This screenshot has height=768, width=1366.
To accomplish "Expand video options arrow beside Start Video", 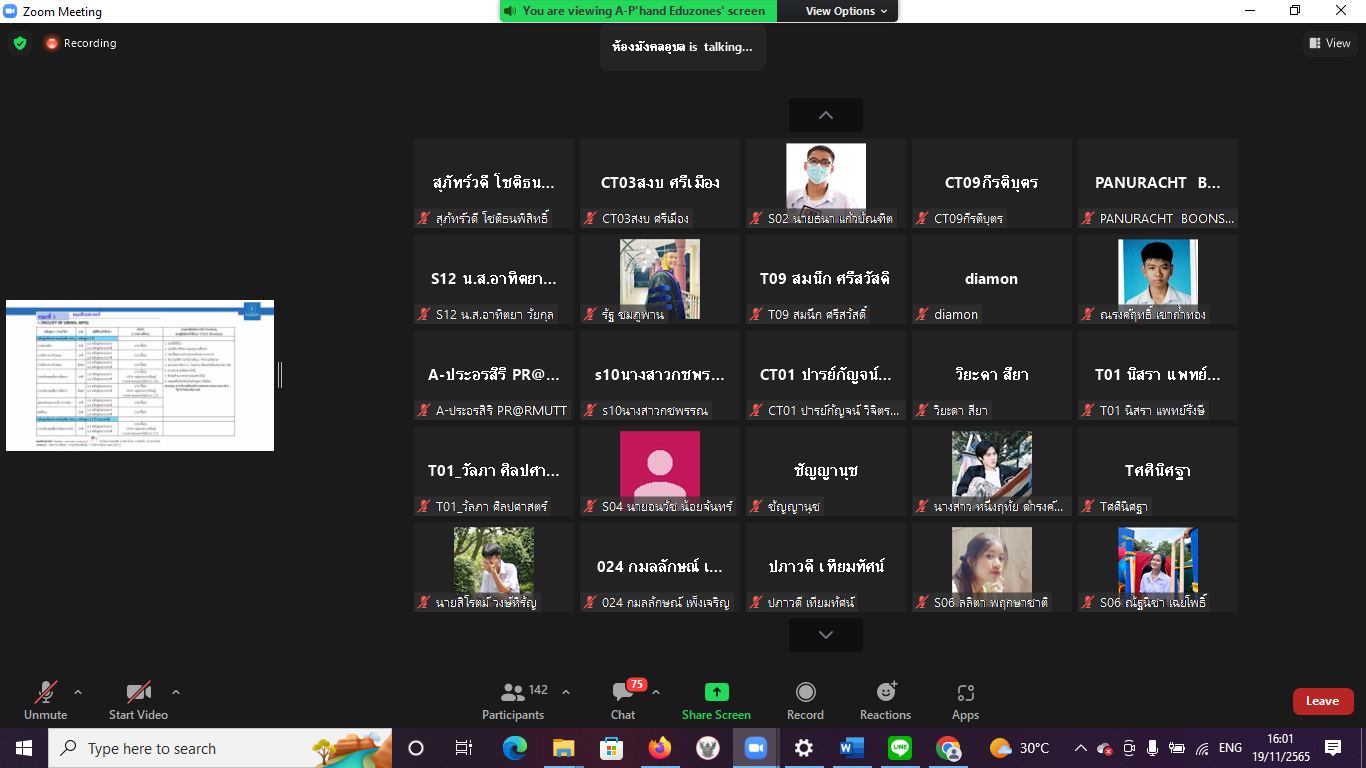I will click(176, 692).
